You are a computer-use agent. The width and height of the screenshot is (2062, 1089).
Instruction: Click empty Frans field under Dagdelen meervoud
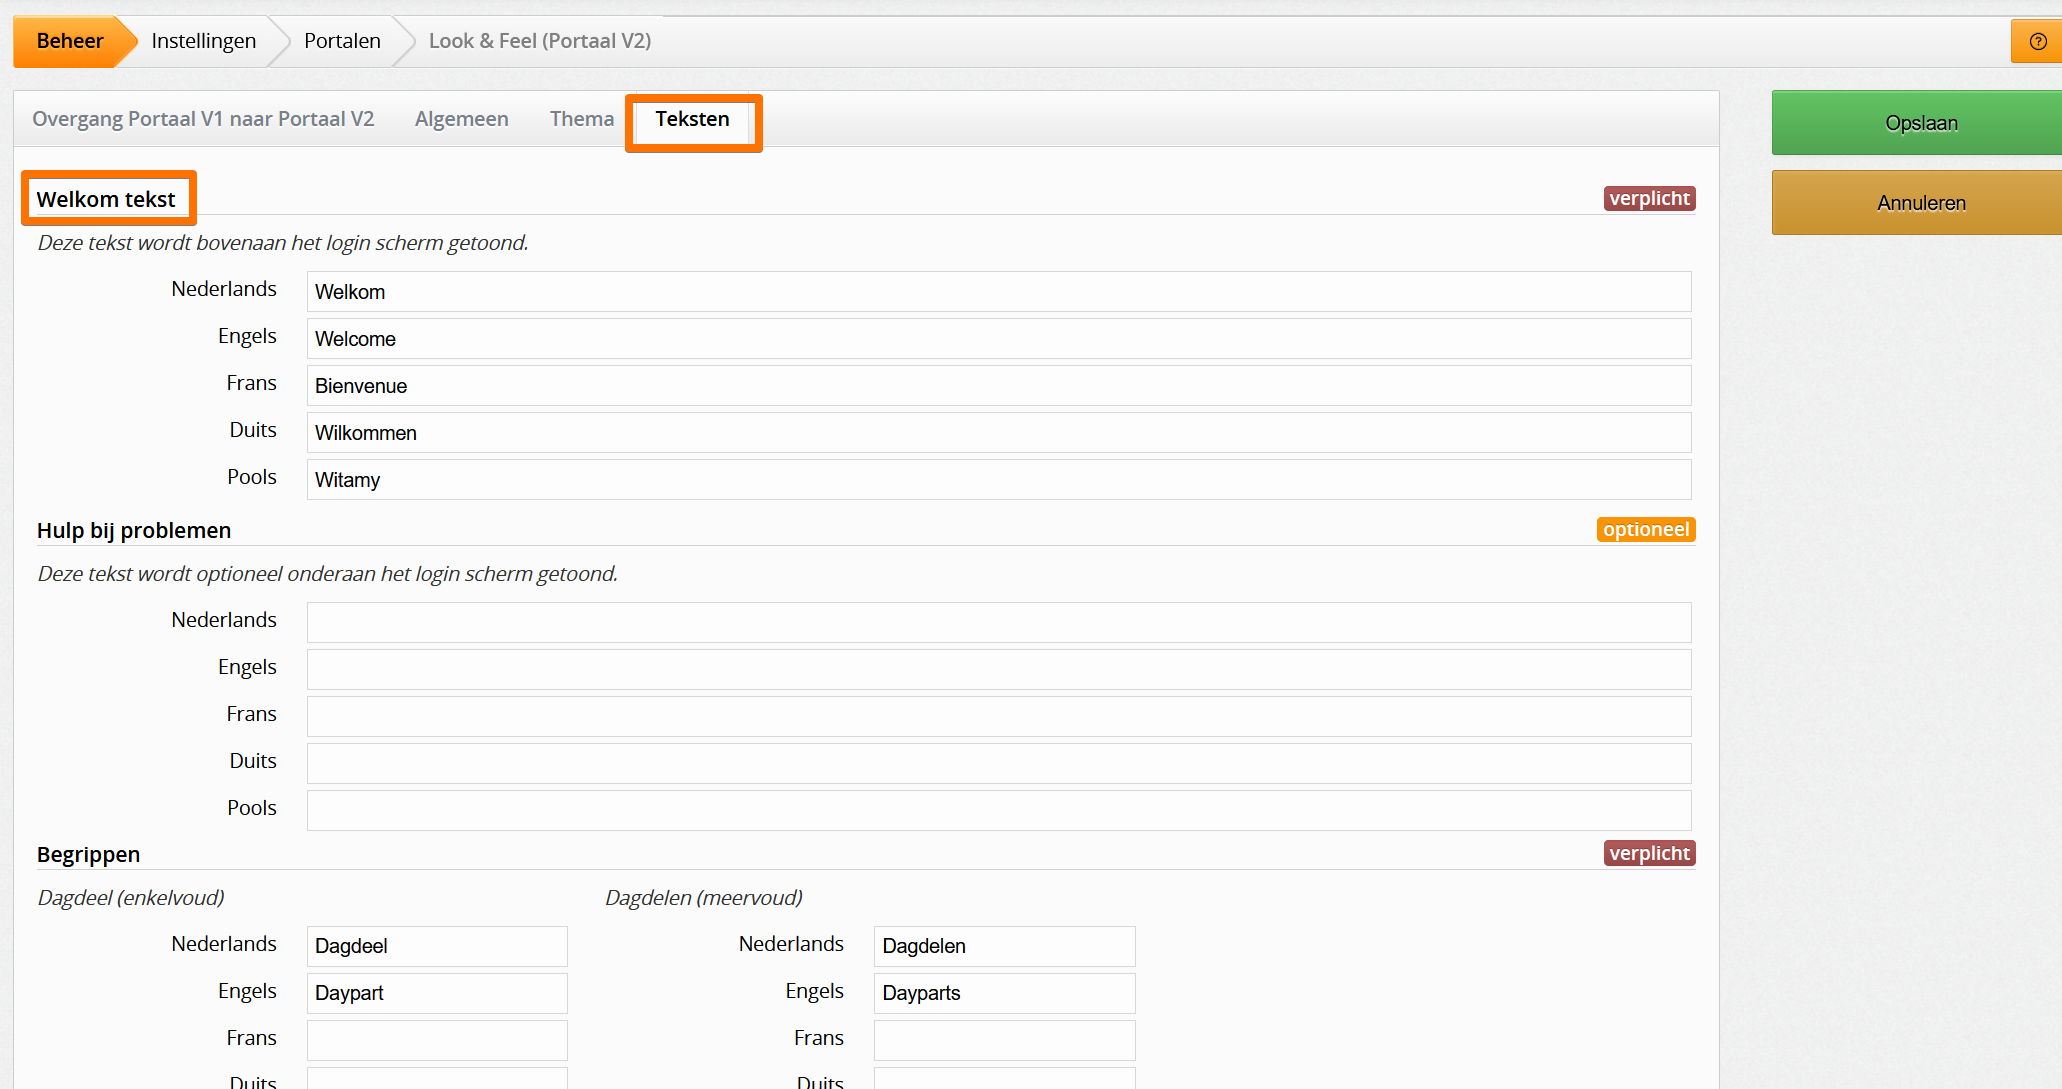(x=1003, y=1040)
